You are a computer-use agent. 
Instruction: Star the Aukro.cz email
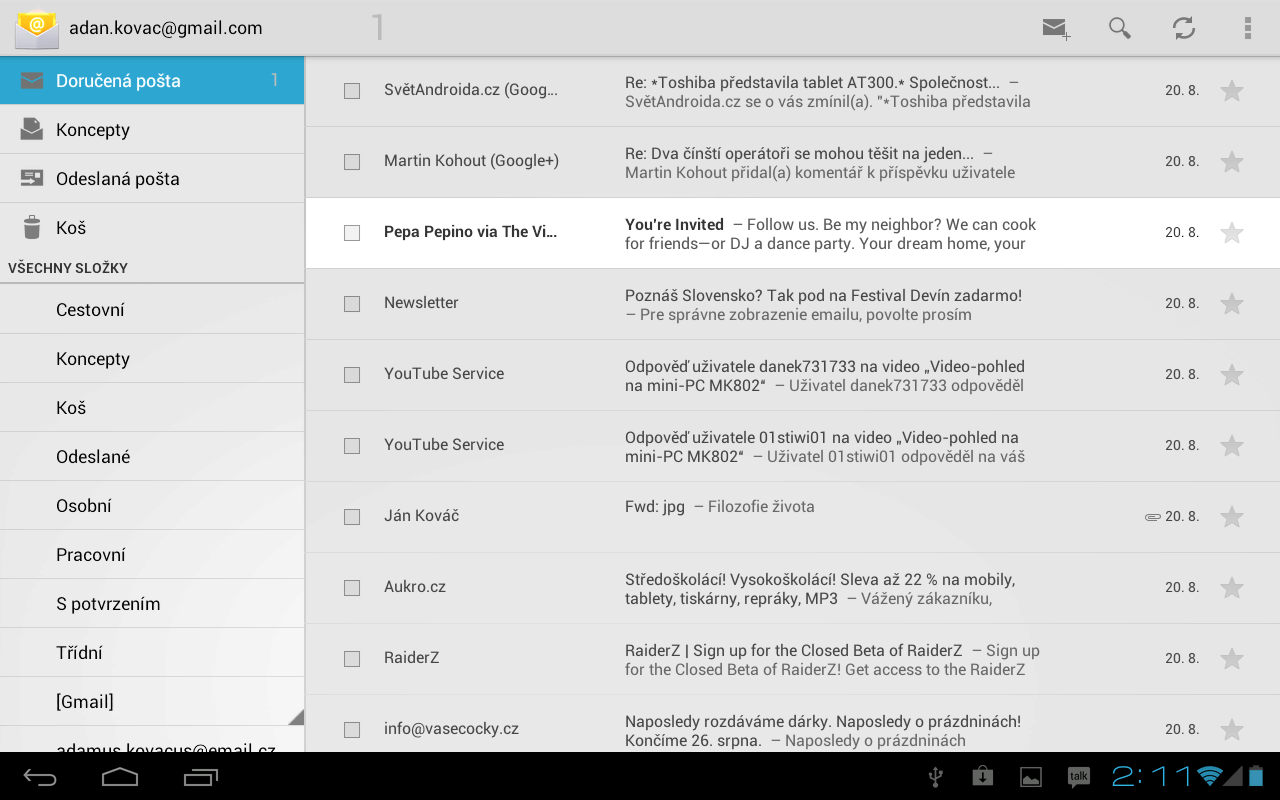click(1232, 588)
